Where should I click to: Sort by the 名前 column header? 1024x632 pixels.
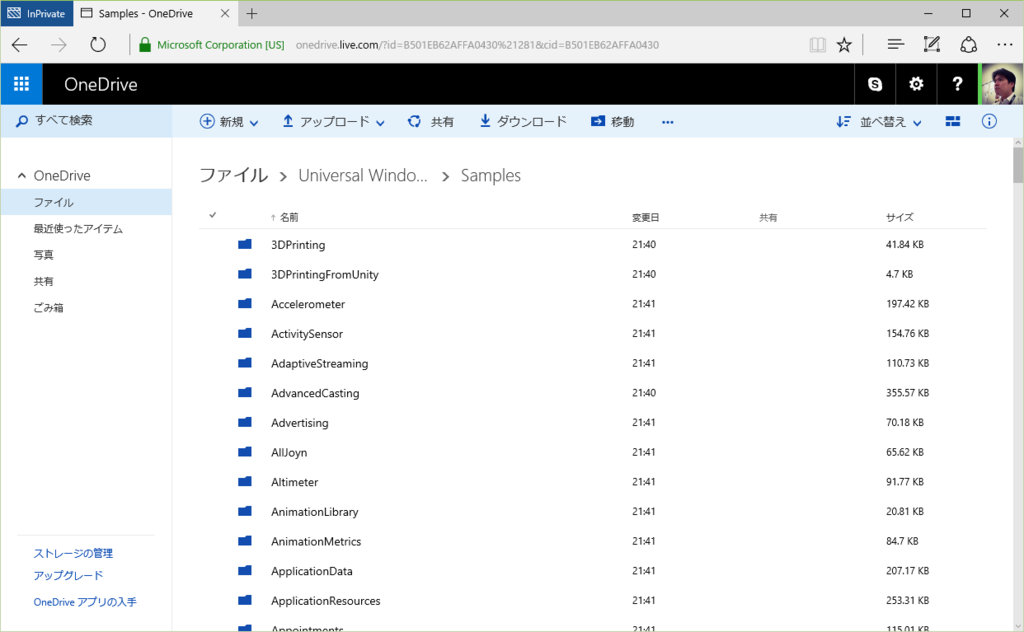[289, 217]
